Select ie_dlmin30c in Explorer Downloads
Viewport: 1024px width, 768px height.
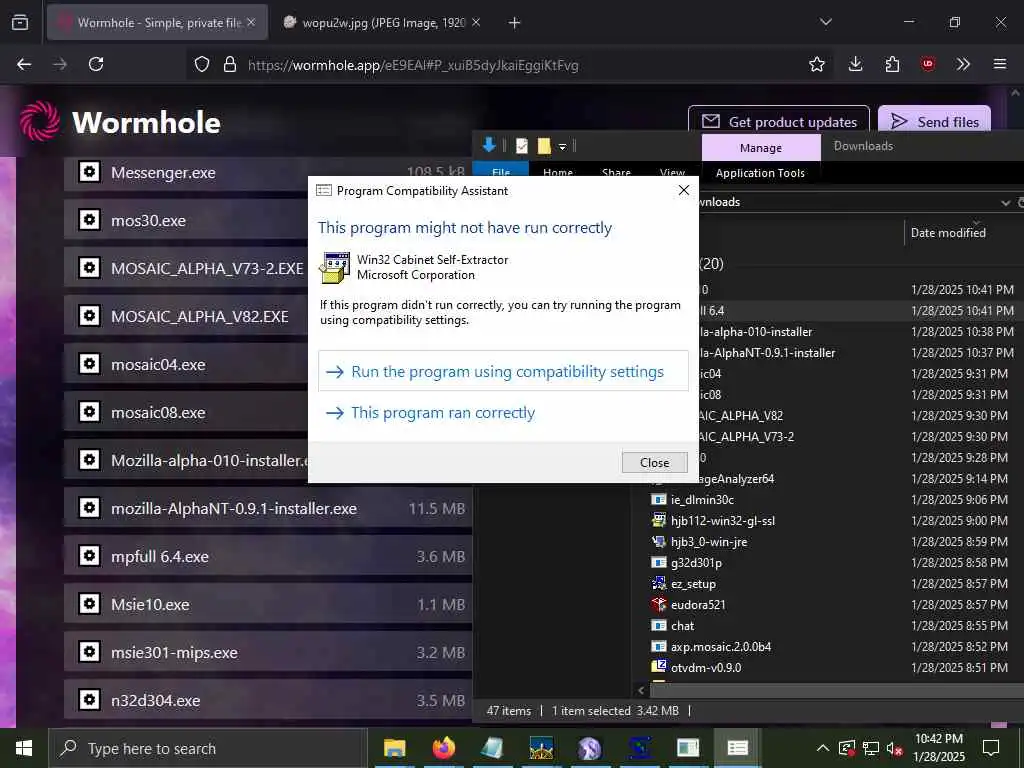pos(702,500)
